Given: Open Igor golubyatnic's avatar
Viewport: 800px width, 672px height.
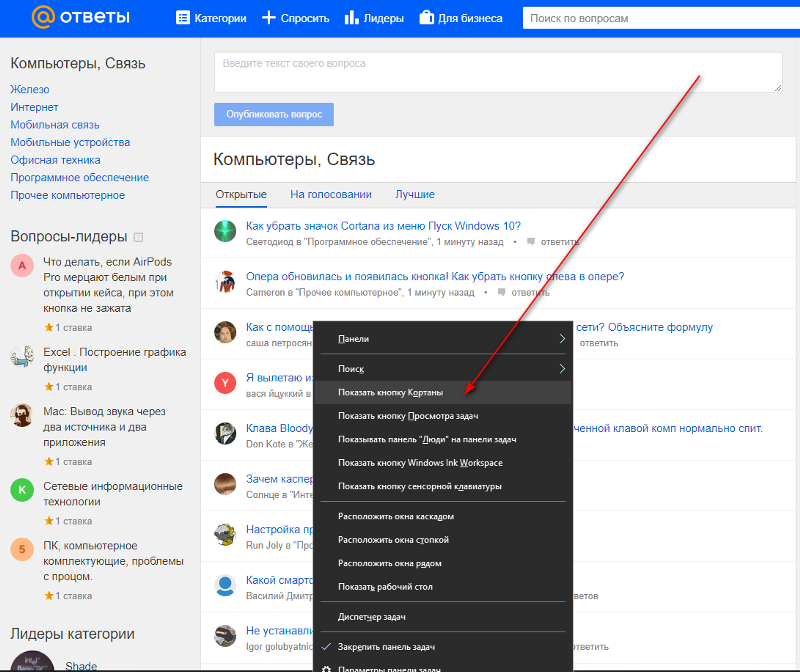Looking at the screenshot, I should (225, 636).
